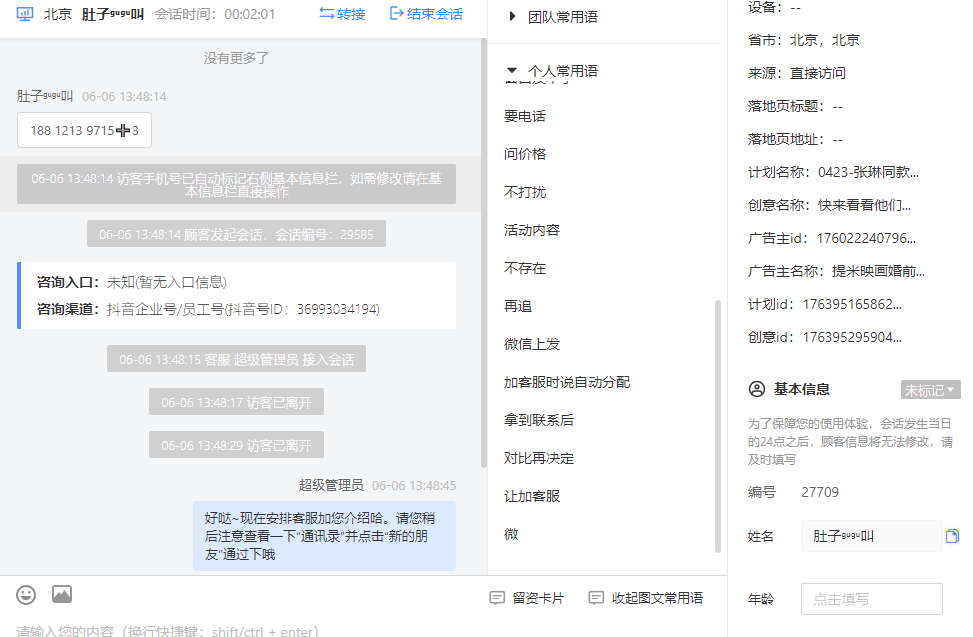Select the 问价格 quick phrase

[x=525, y=154]
